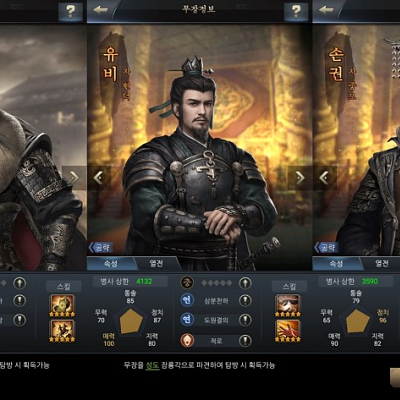Click the blue 연 bond icon for 삼분천하

187,300
